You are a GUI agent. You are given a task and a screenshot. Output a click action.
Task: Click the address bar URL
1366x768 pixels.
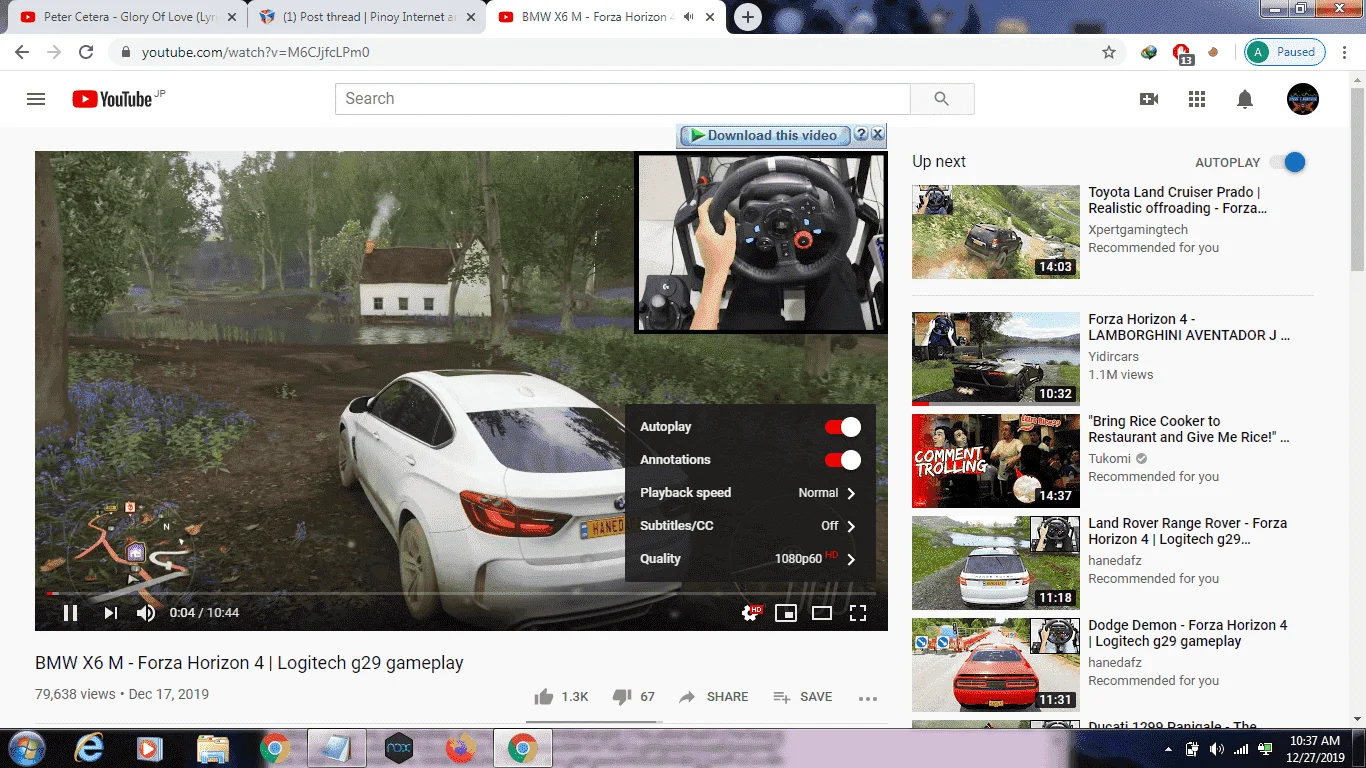256,52
